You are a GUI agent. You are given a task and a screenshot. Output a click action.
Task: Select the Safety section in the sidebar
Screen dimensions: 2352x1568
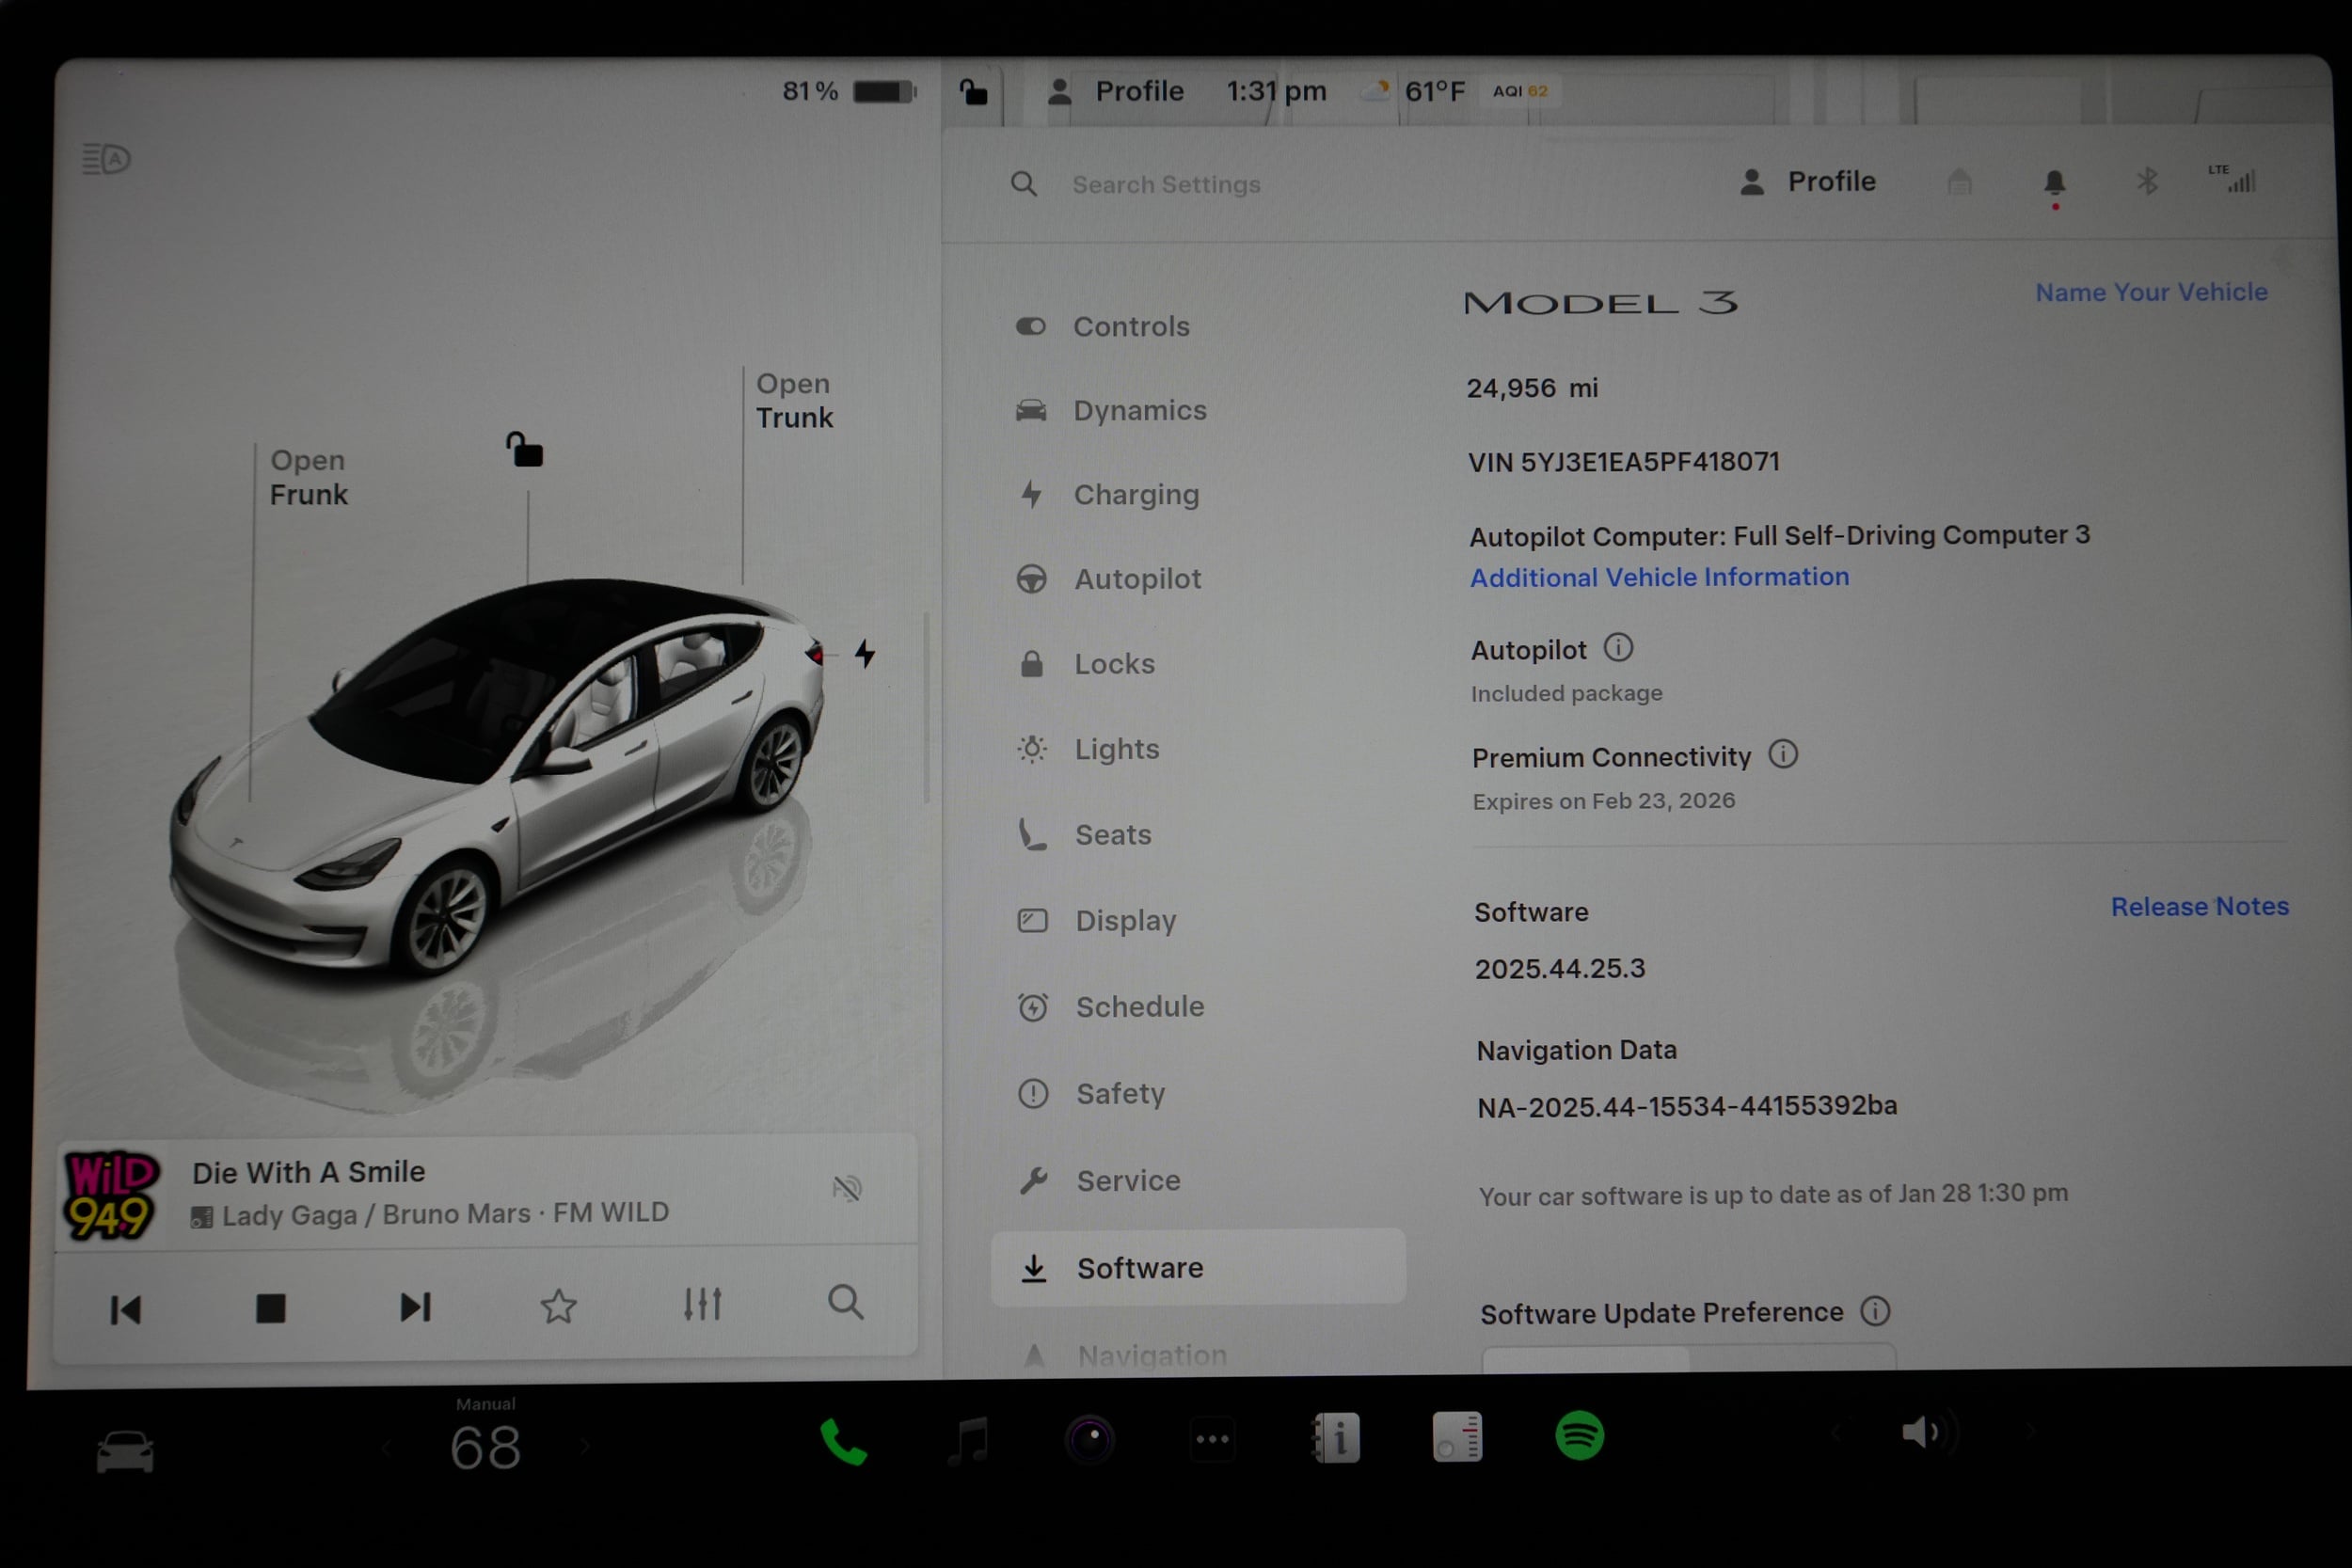(1120, 1093)
